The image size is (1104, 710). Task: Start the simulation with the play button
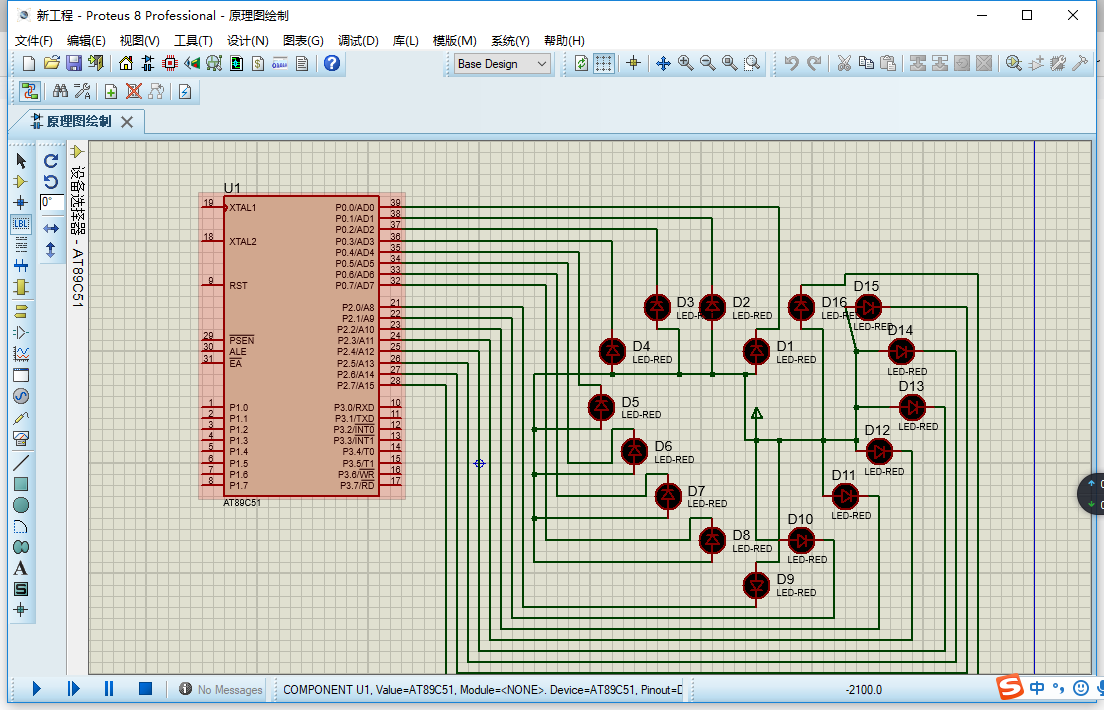point(37,689)
